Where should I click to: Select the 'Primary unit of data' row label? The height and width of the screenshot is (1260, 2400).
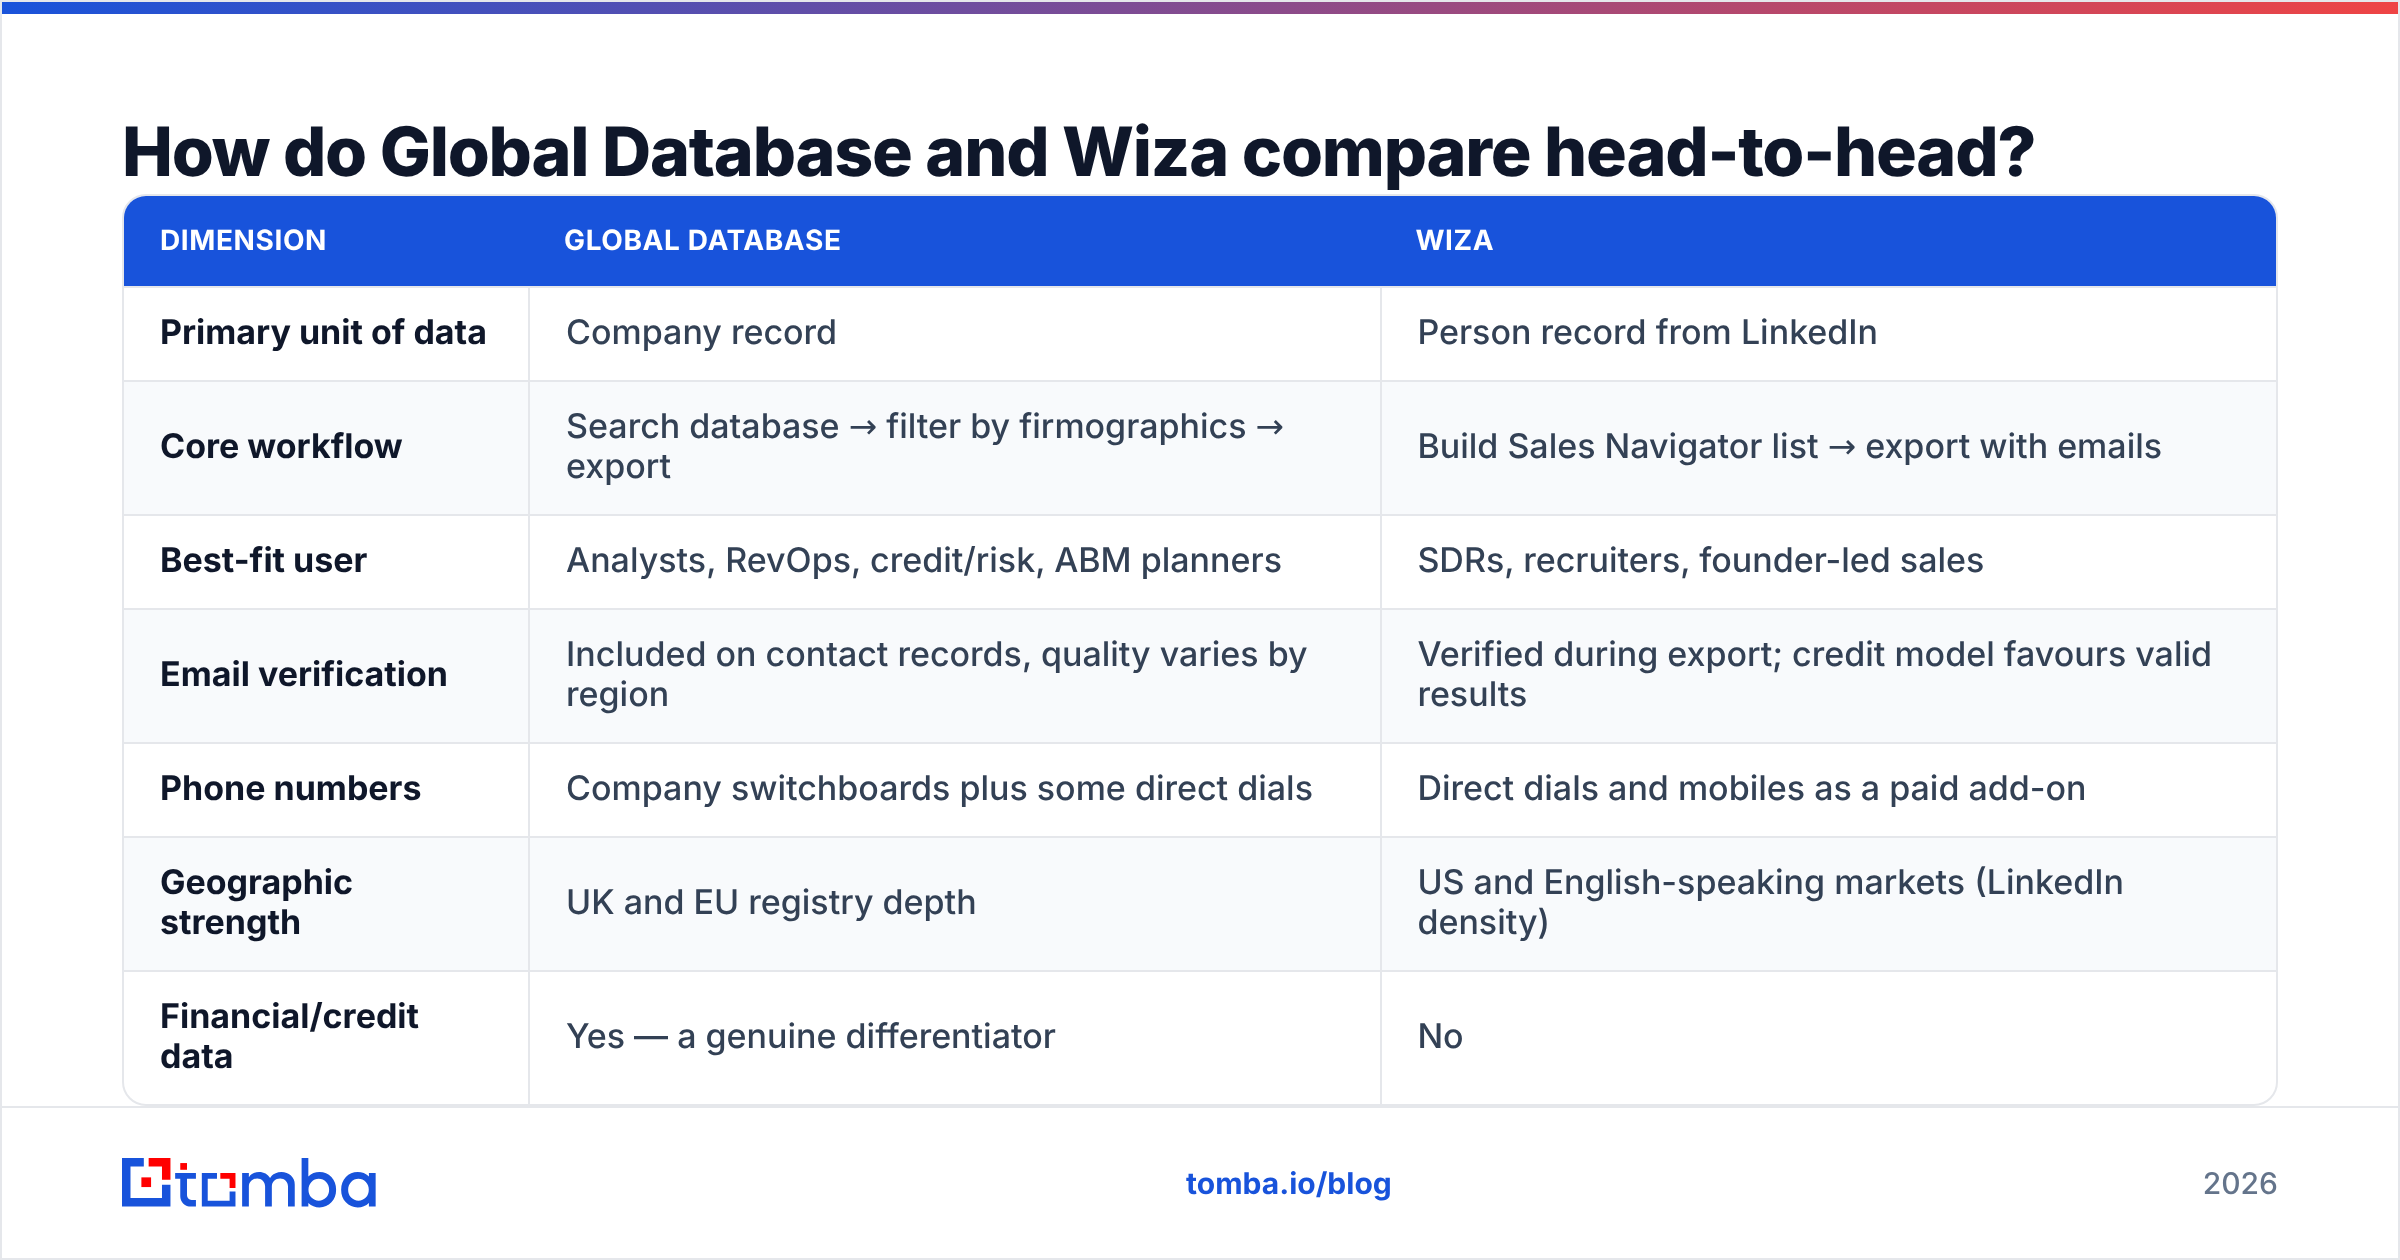pos(323,332)
